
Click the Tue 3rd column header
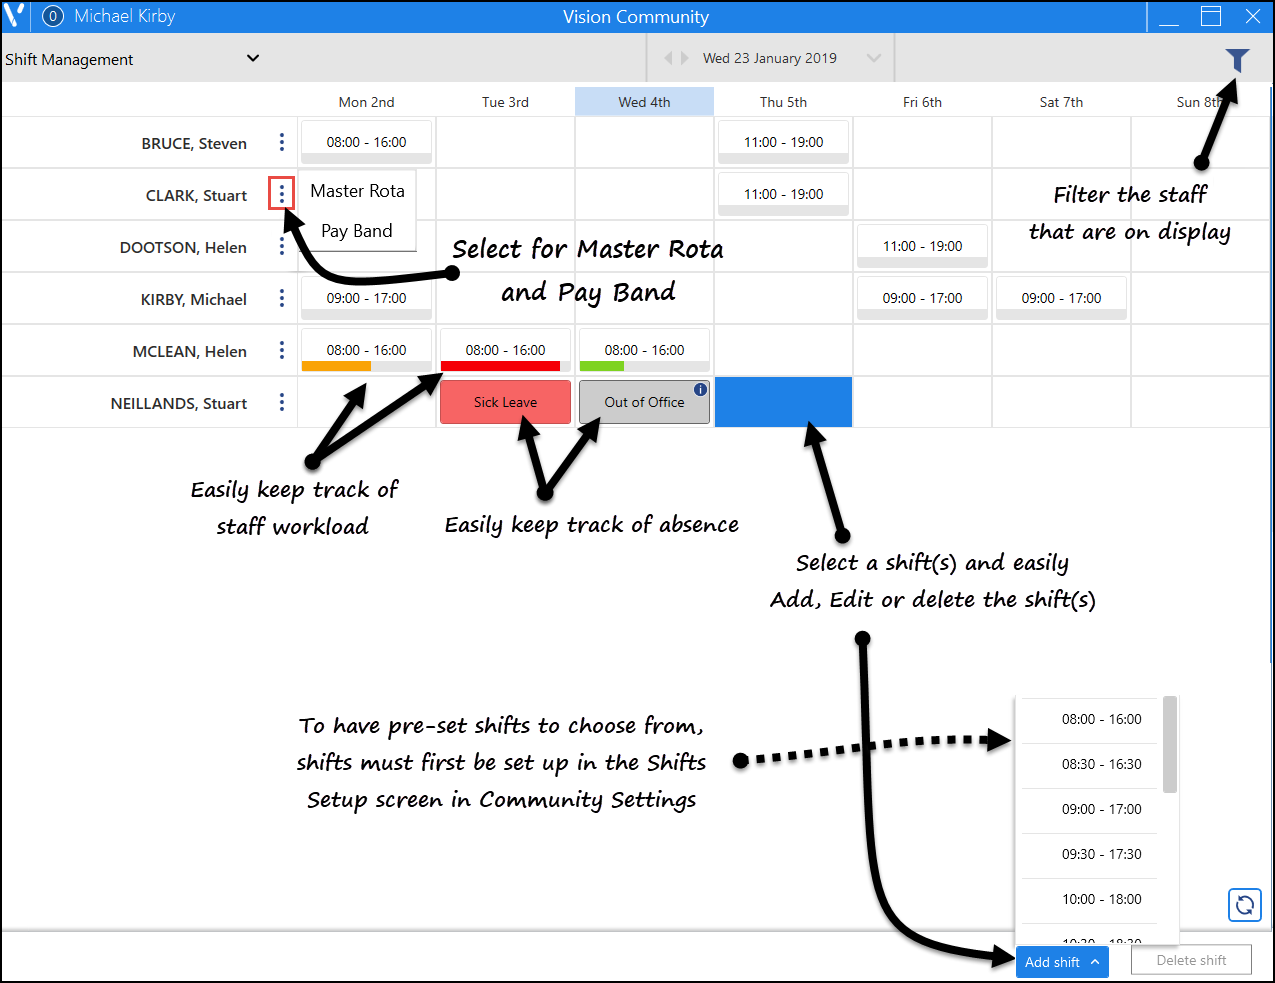click(x=505, y=102)
